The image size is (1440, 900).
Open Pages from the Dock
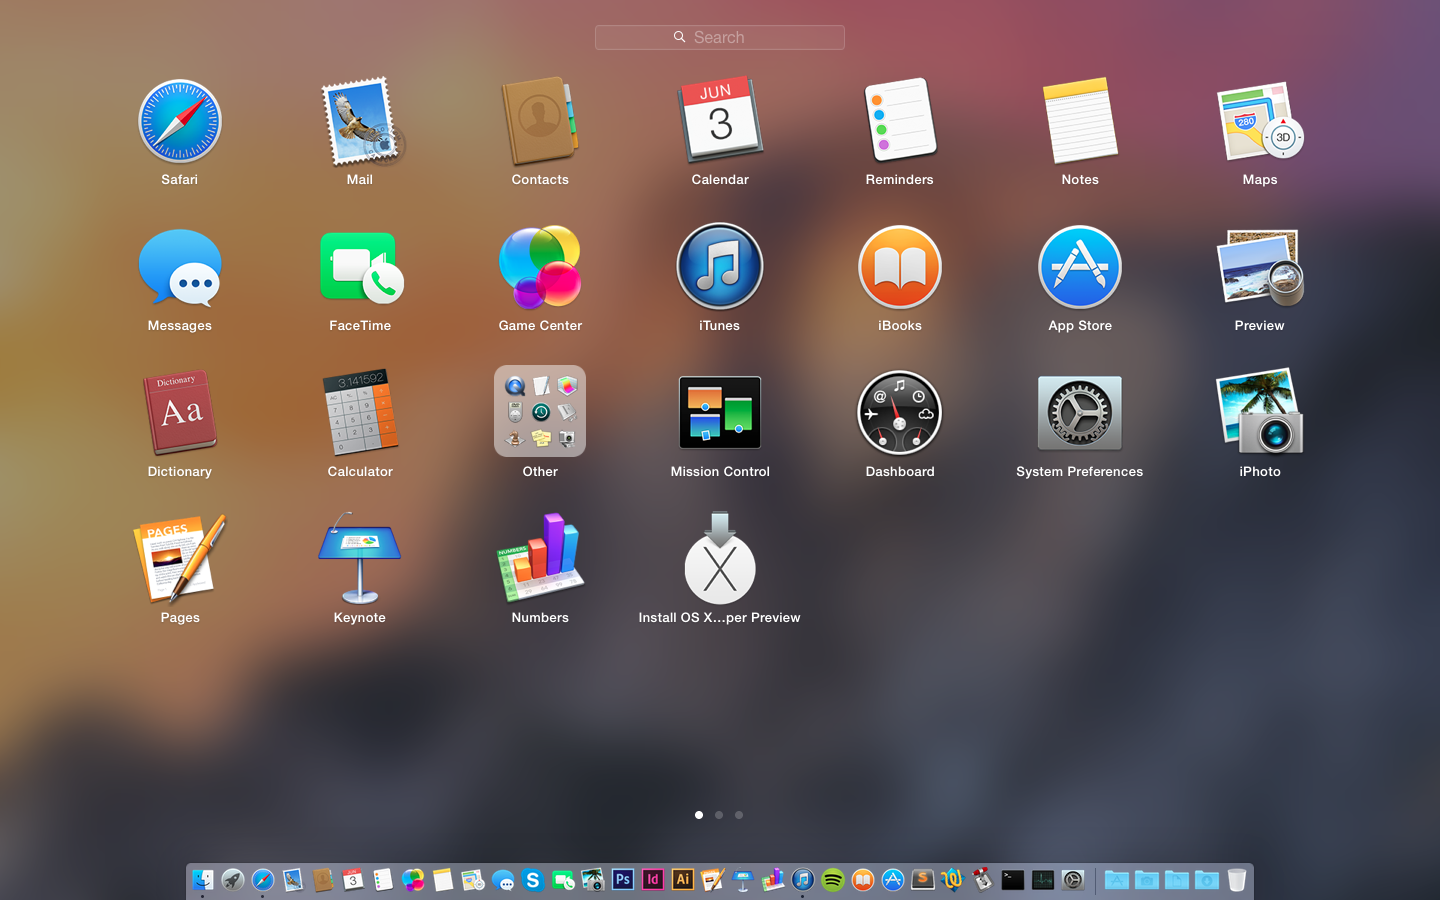tap(713, 880)
